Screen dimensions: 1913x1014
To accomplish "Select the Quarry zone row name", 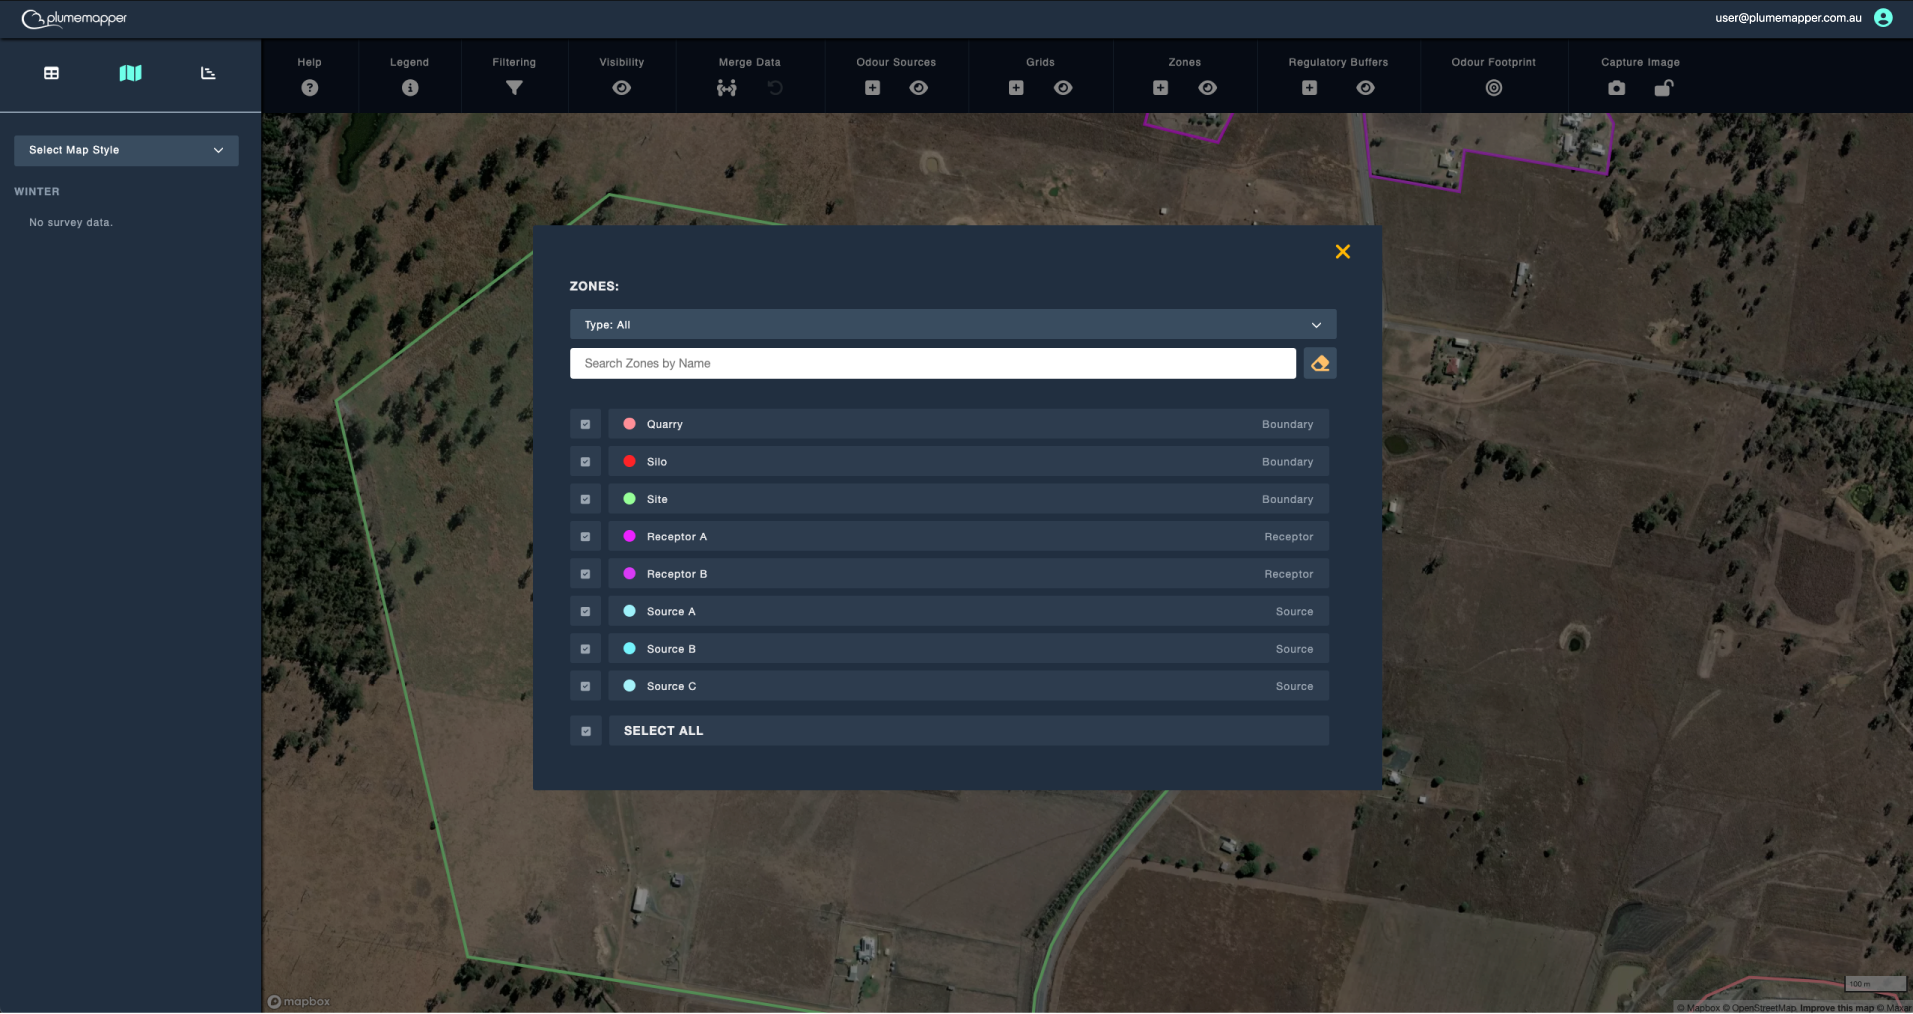I will (x=665, y=424).
